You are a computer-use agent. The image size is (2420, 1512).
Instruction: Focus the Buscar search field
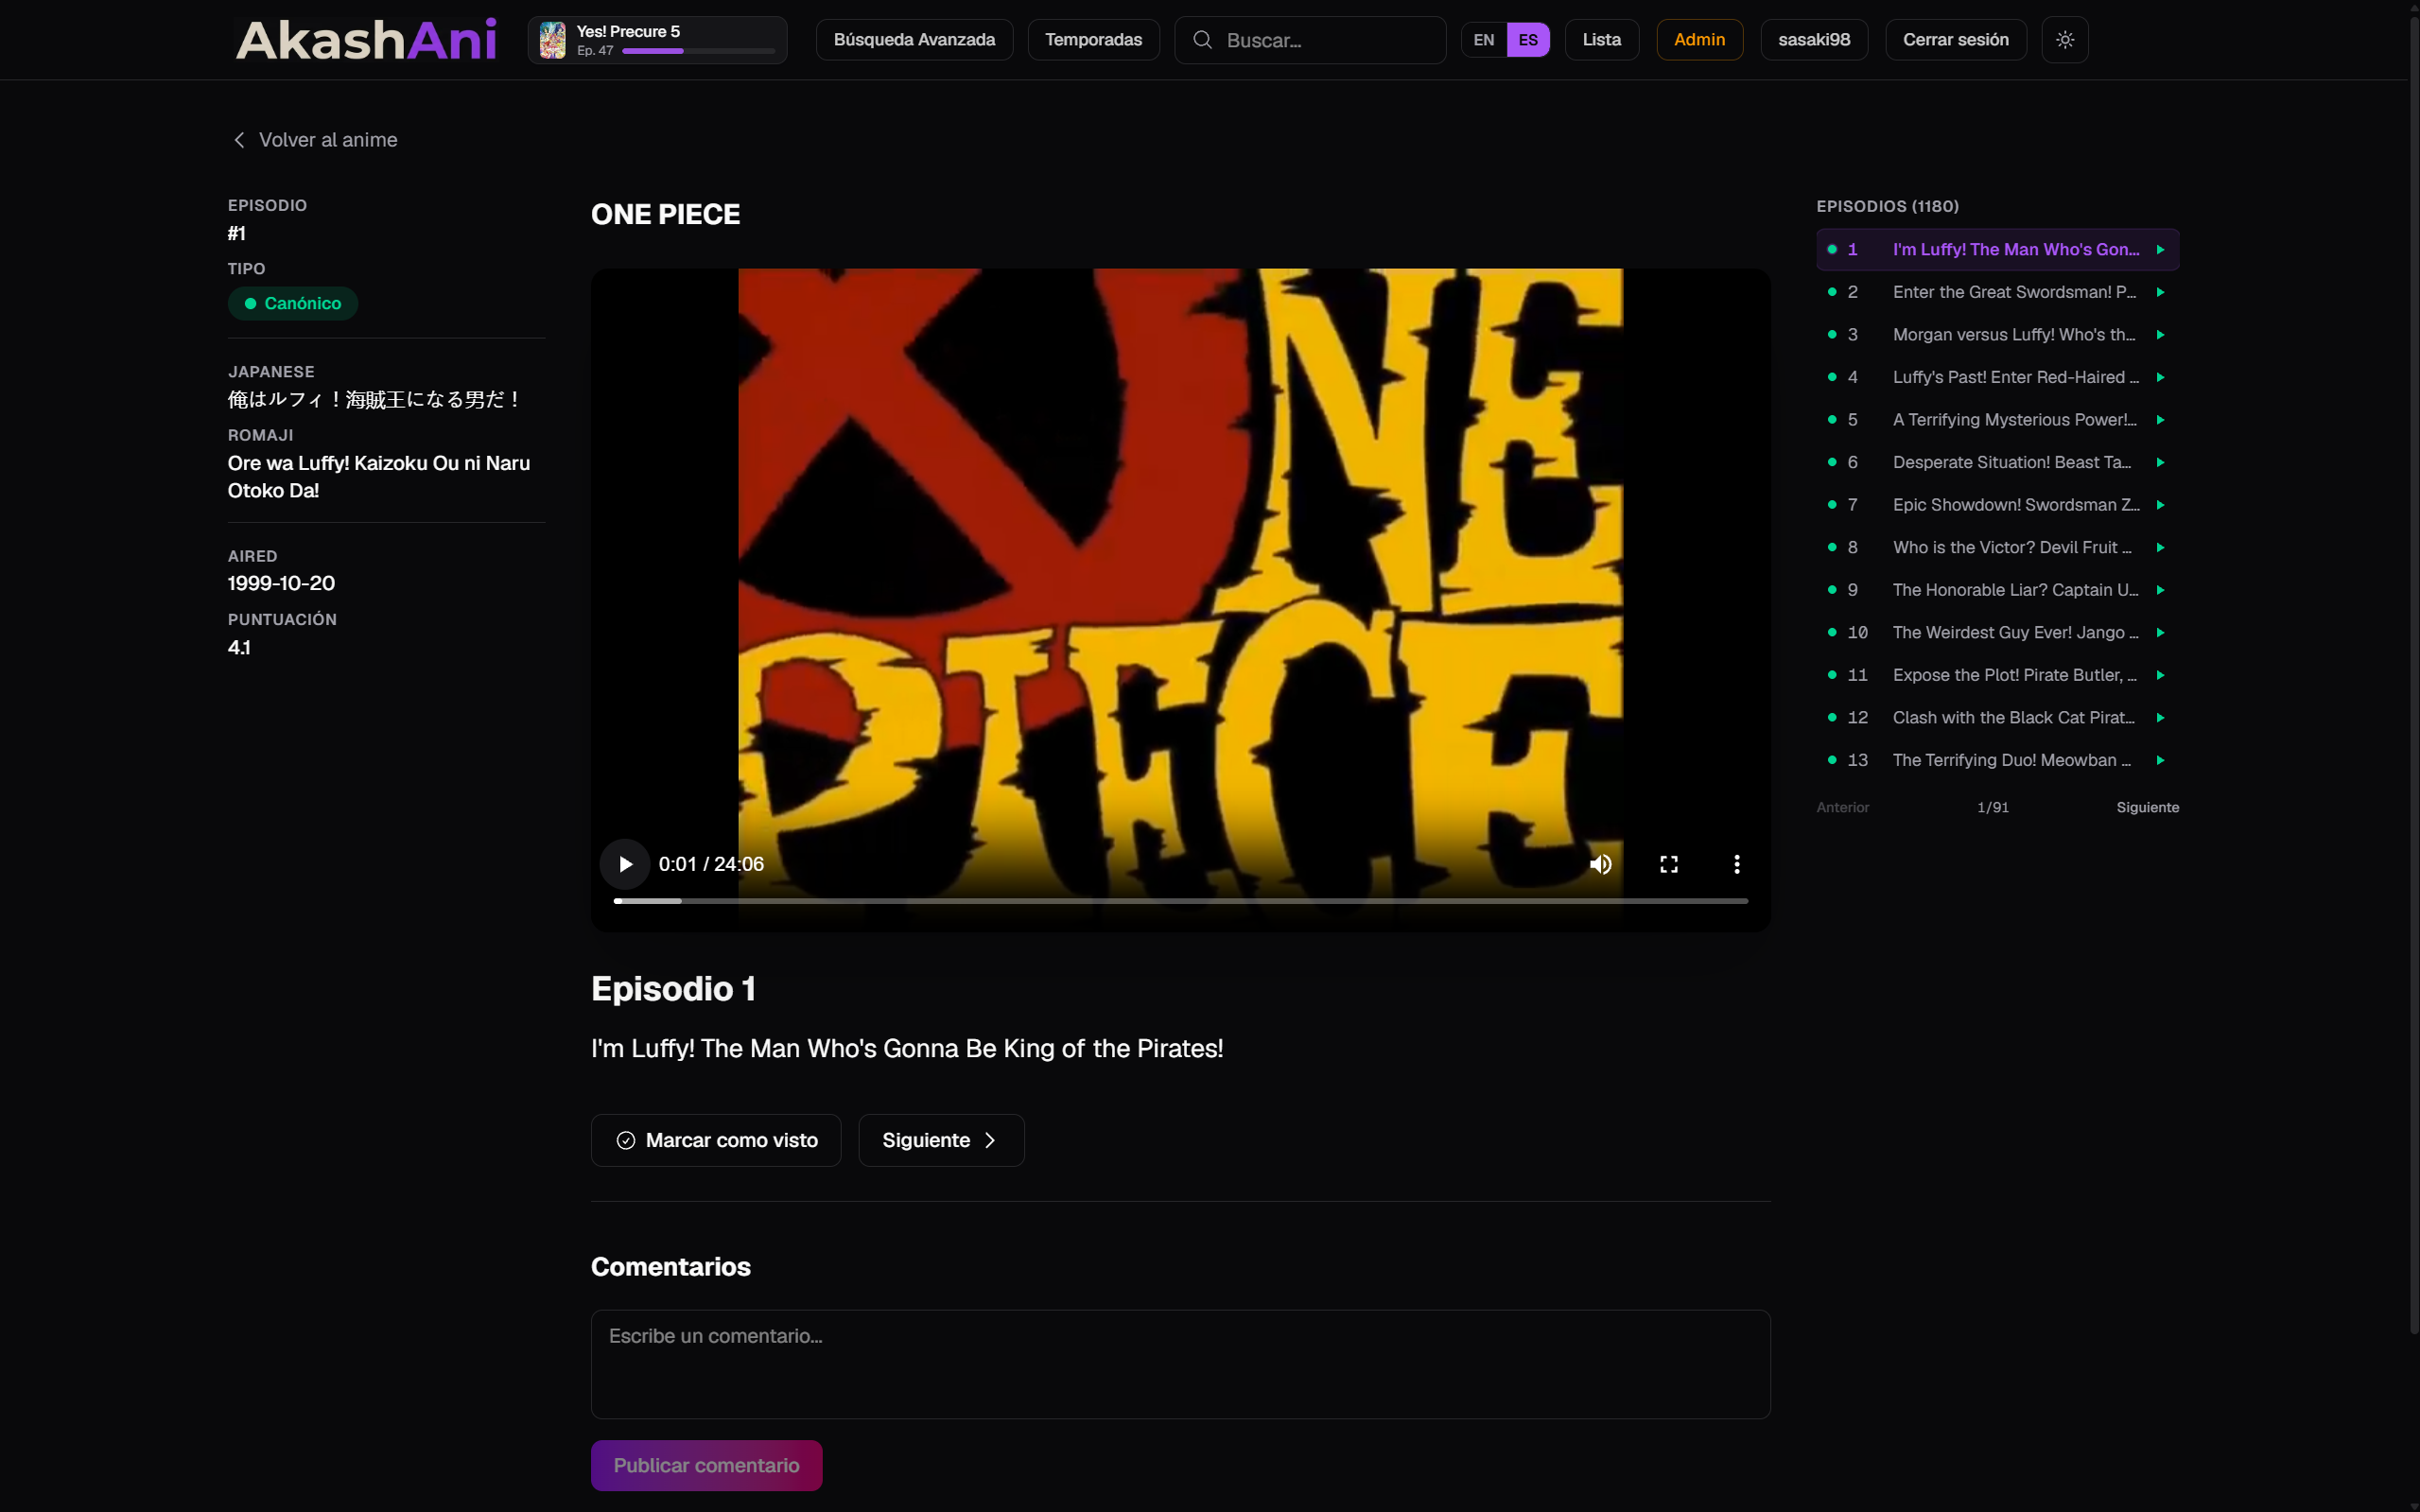click(x=1310, y=40)
